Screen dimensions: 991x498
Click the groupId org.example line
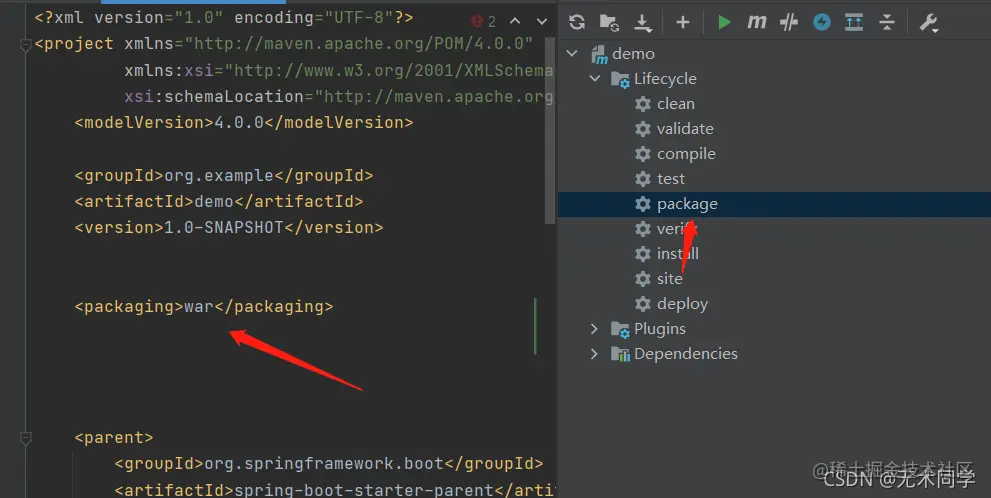coord(224,175)
